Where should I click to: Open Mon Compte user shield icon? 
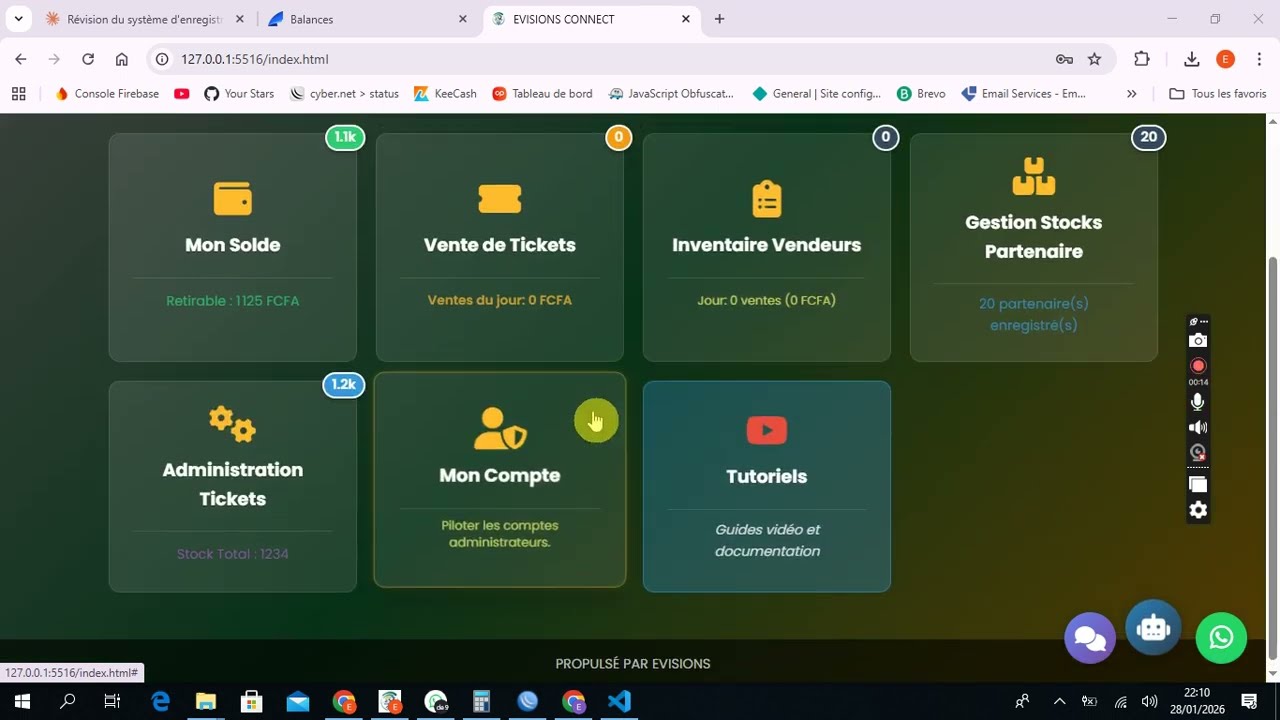(499, 428)
